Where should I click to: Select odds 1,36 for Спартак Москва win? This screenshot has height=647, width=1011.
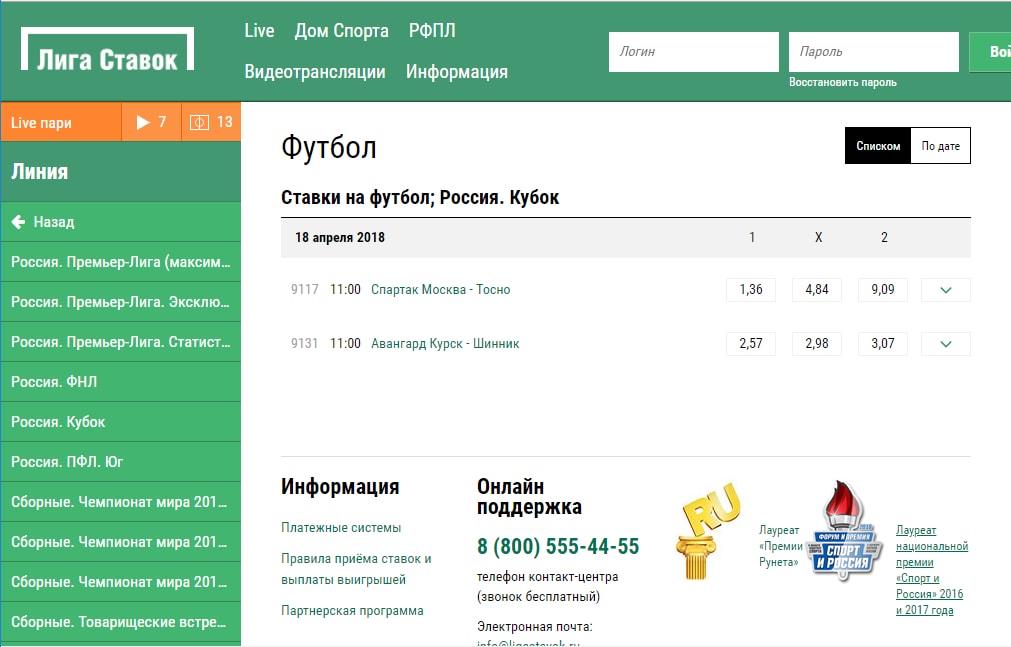(751, 290)
